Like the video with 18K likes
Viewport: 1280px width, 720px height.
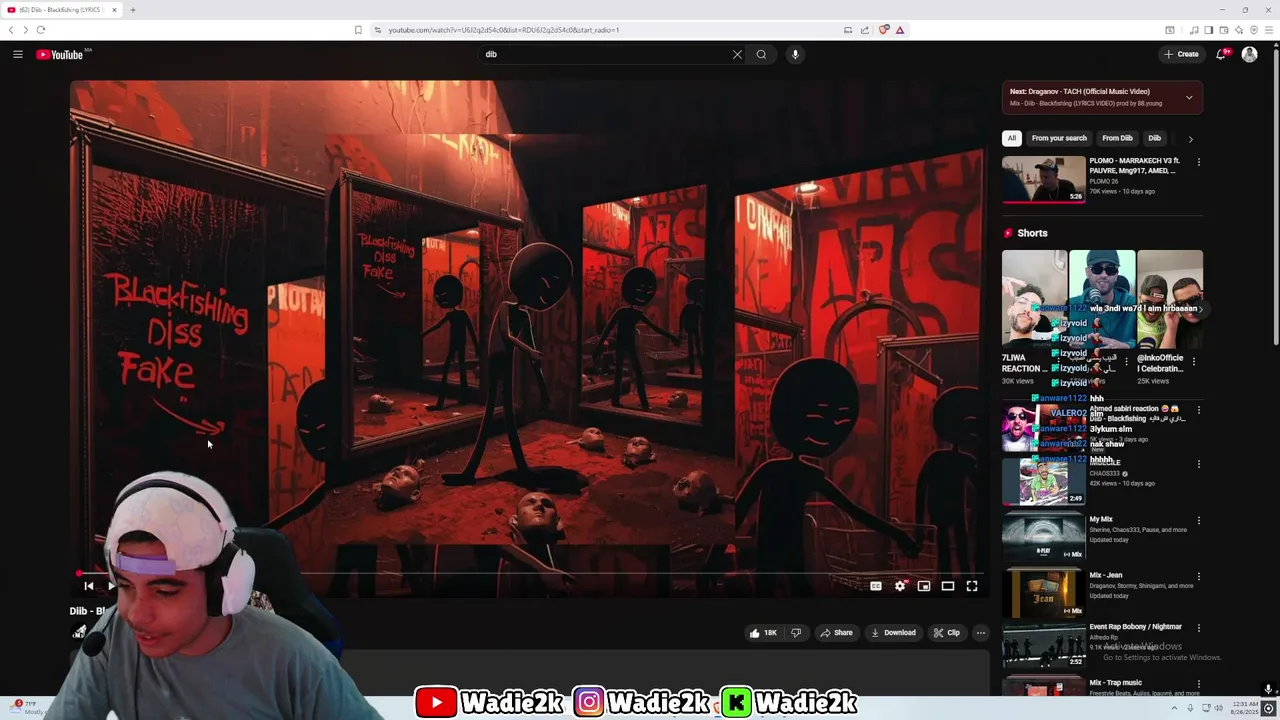[x=763, y=632]
